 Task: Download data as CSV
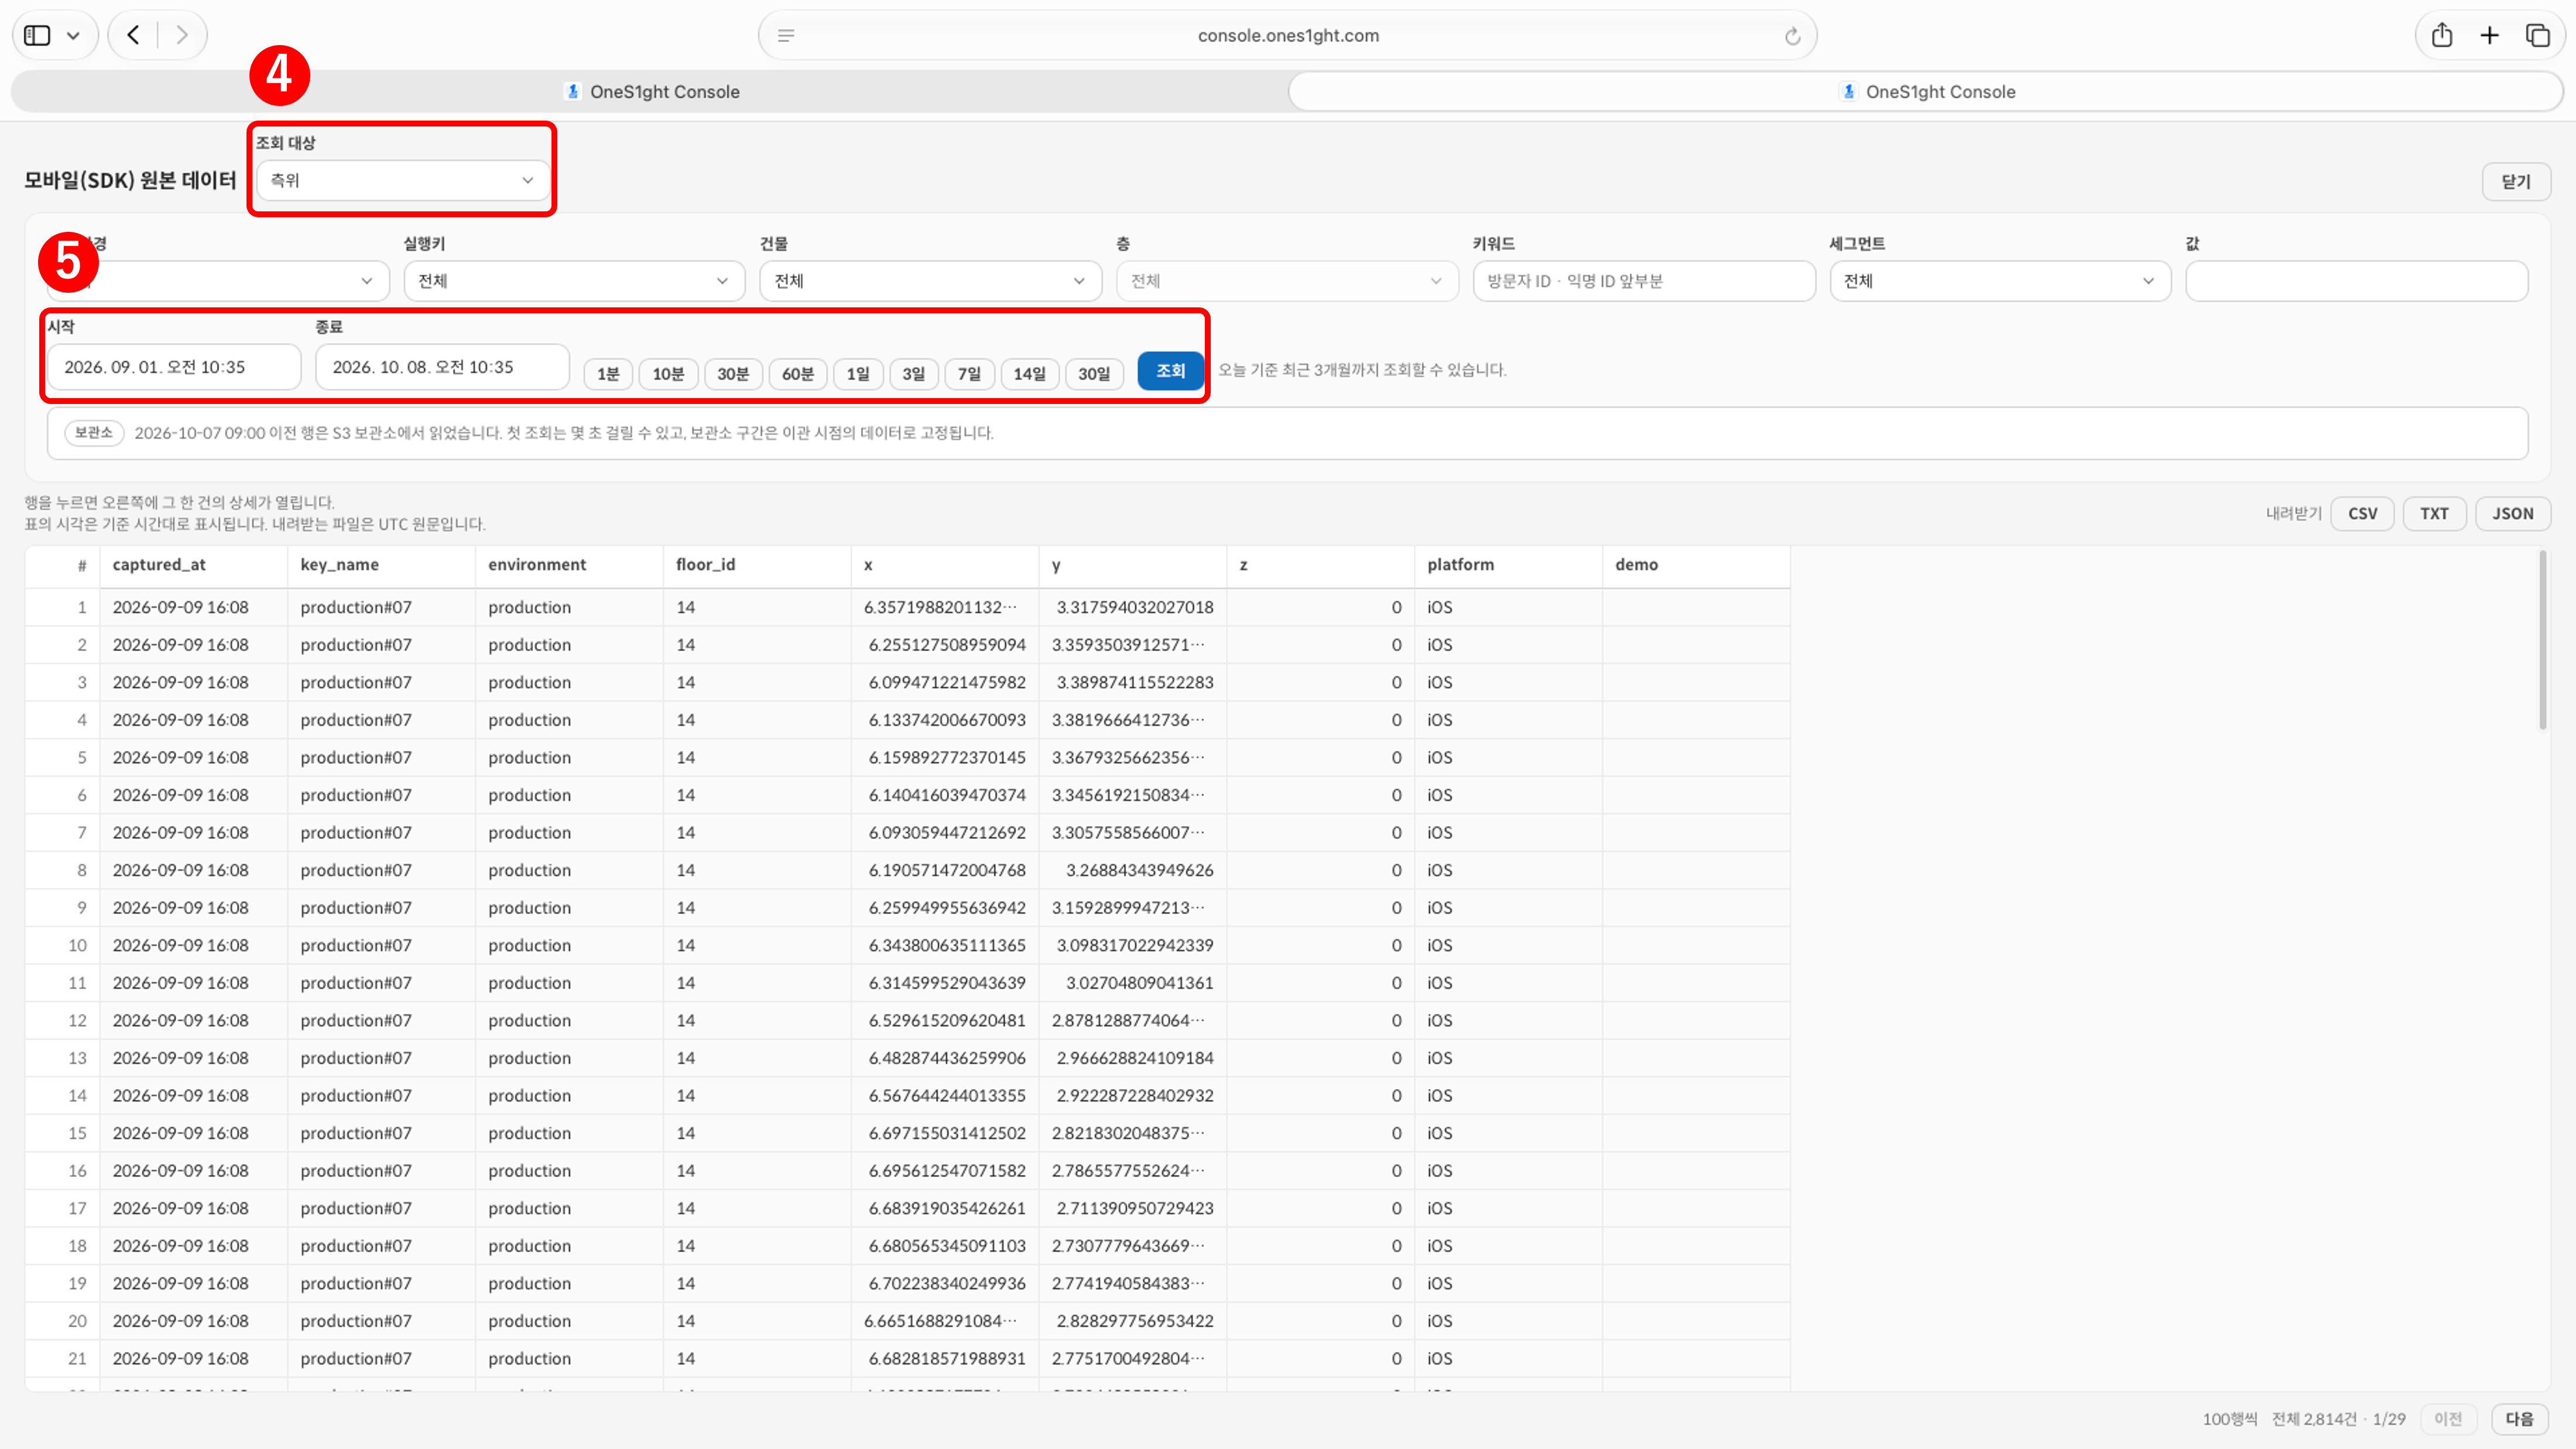2362,514
